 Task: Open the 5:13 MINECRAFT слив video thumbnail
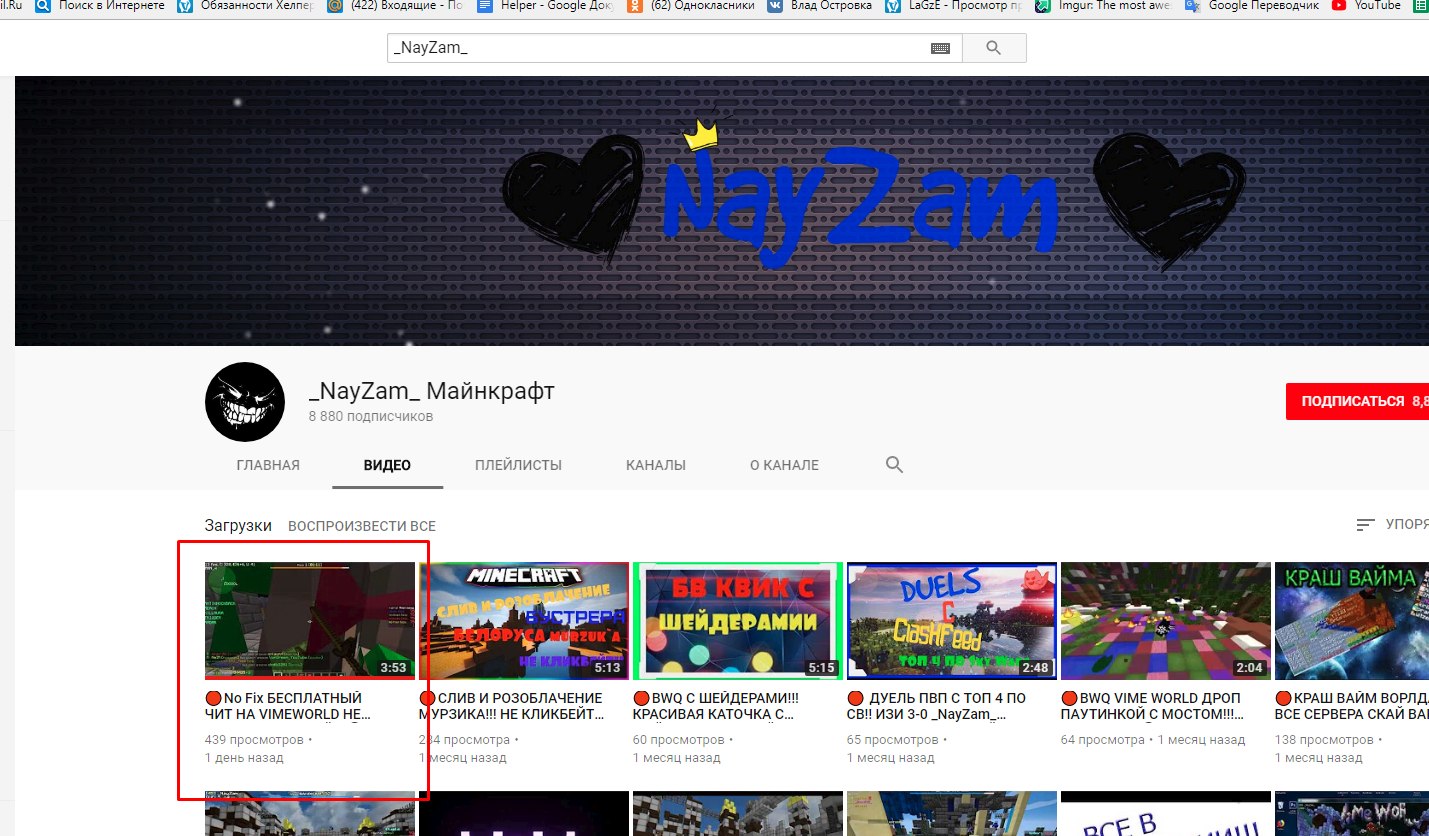(524, 621)
